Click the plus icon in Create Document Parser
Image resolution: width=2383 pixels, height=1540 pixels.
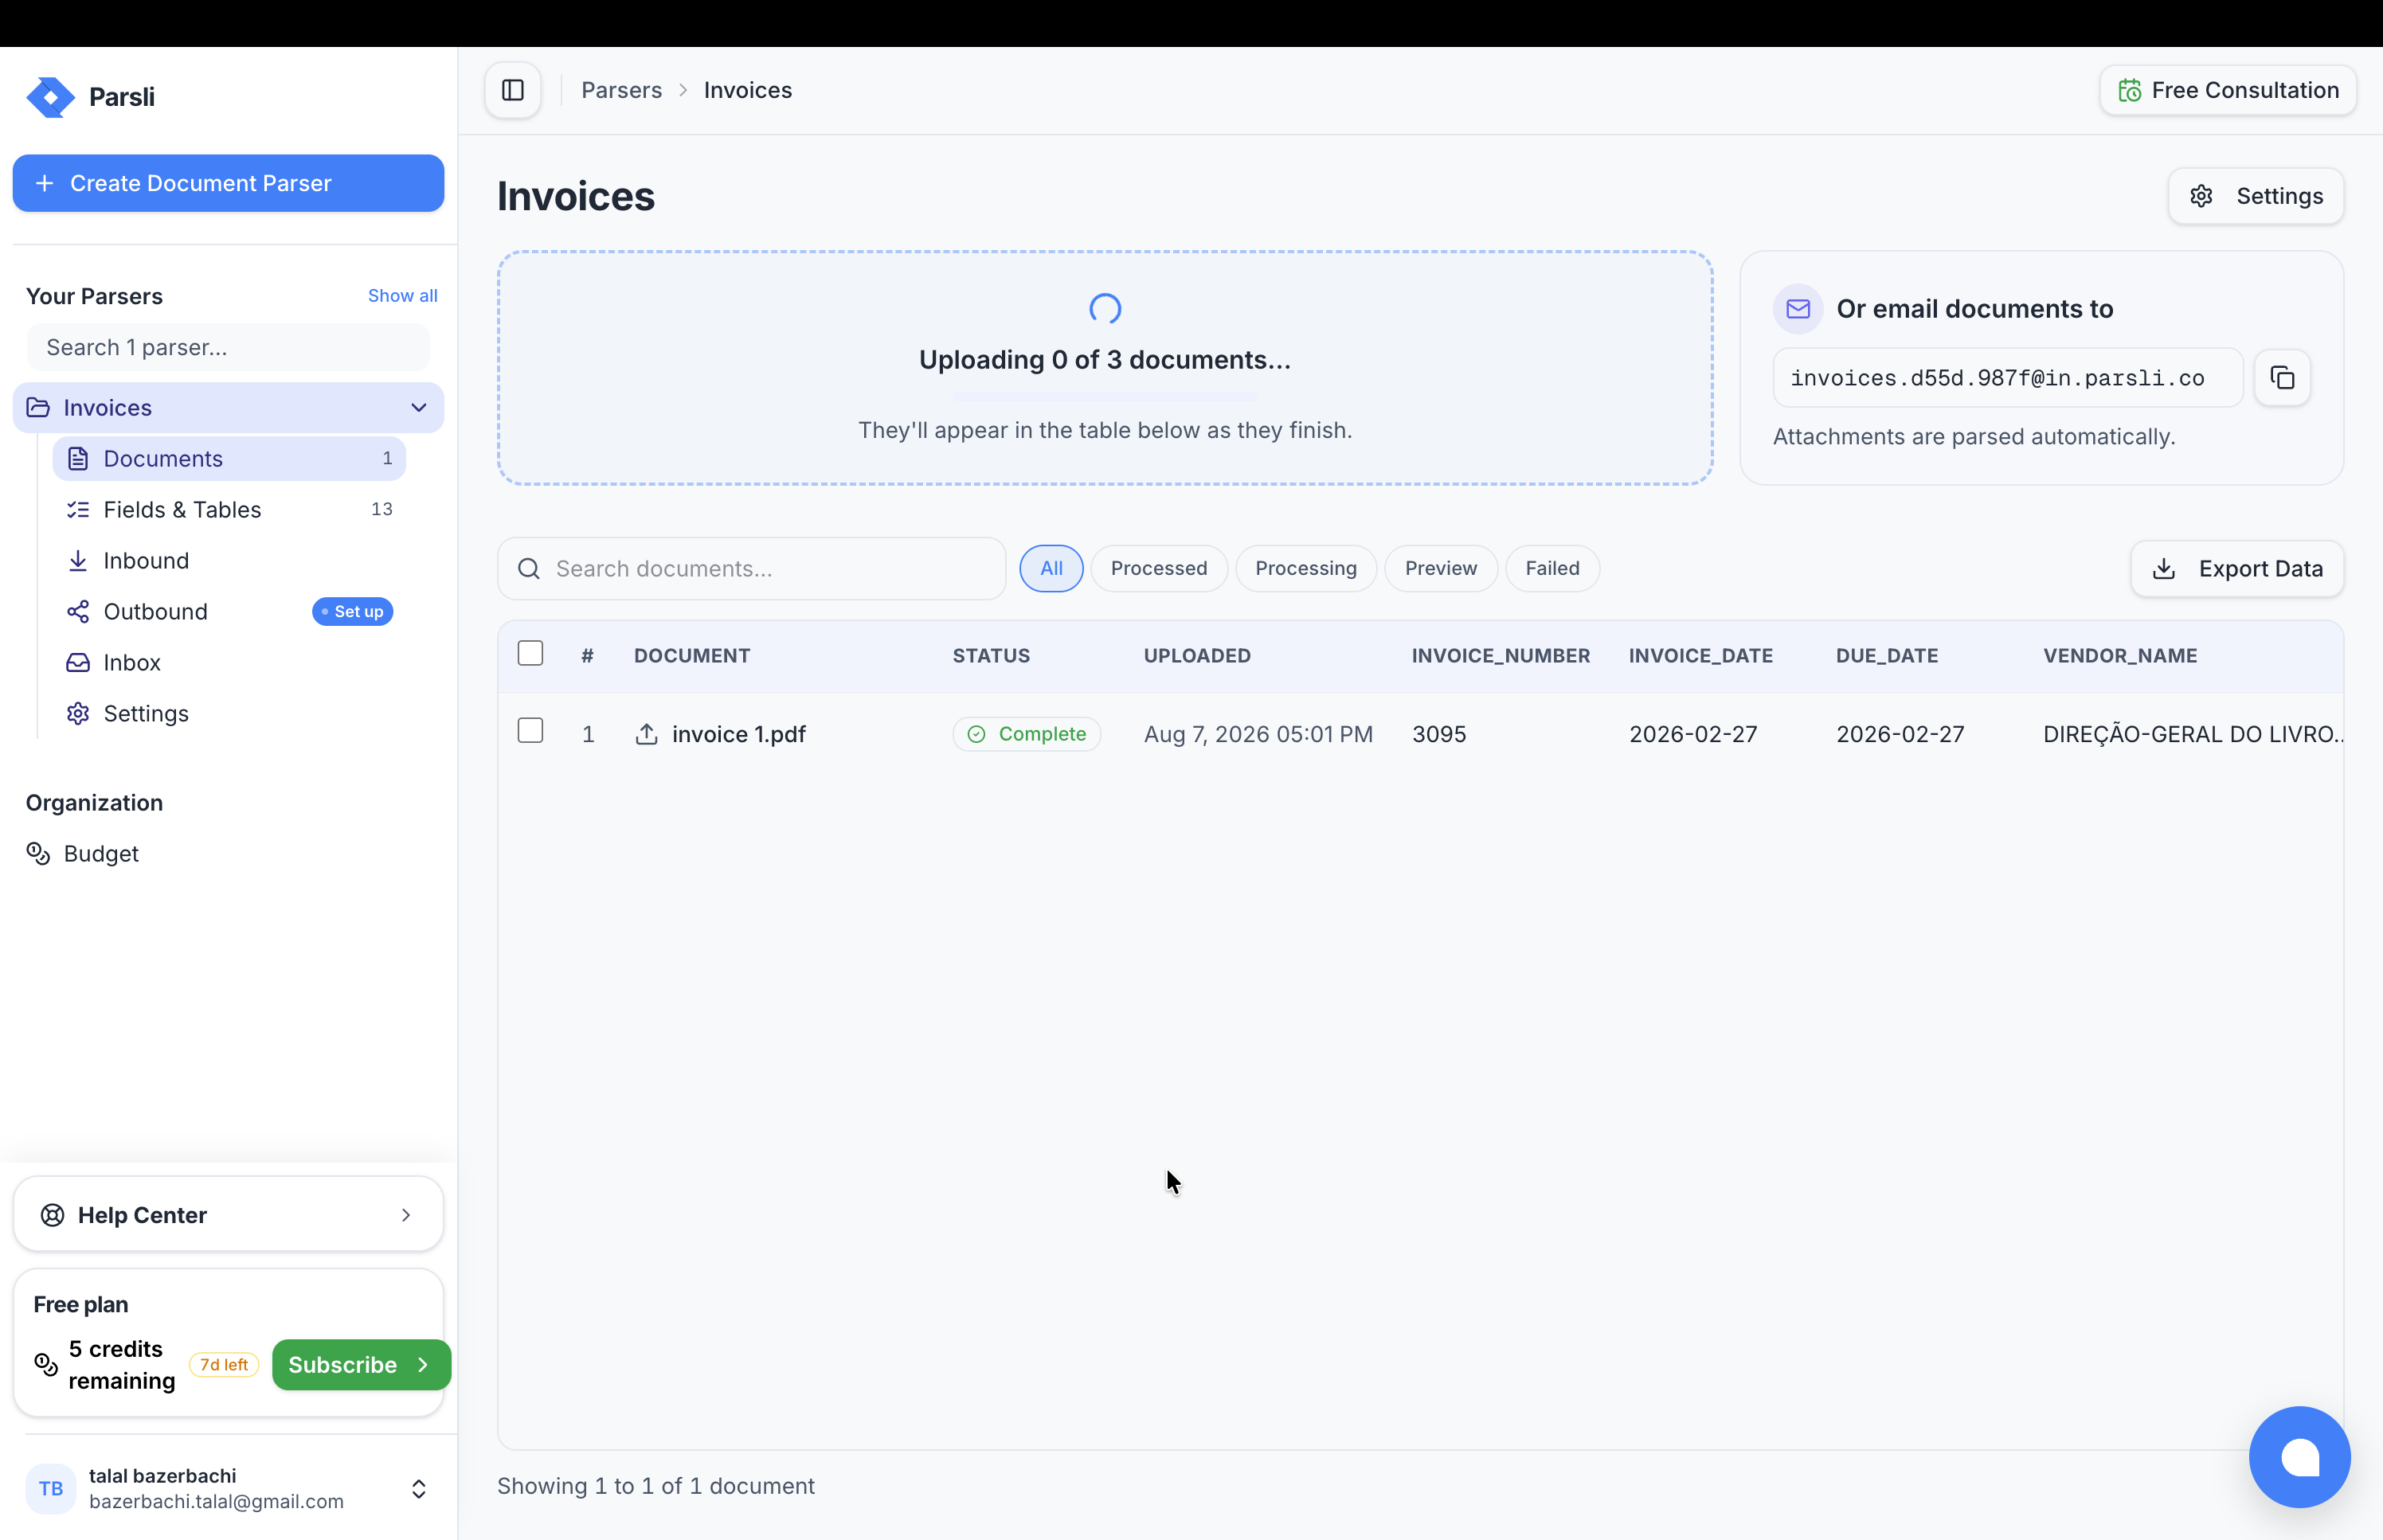44,183
